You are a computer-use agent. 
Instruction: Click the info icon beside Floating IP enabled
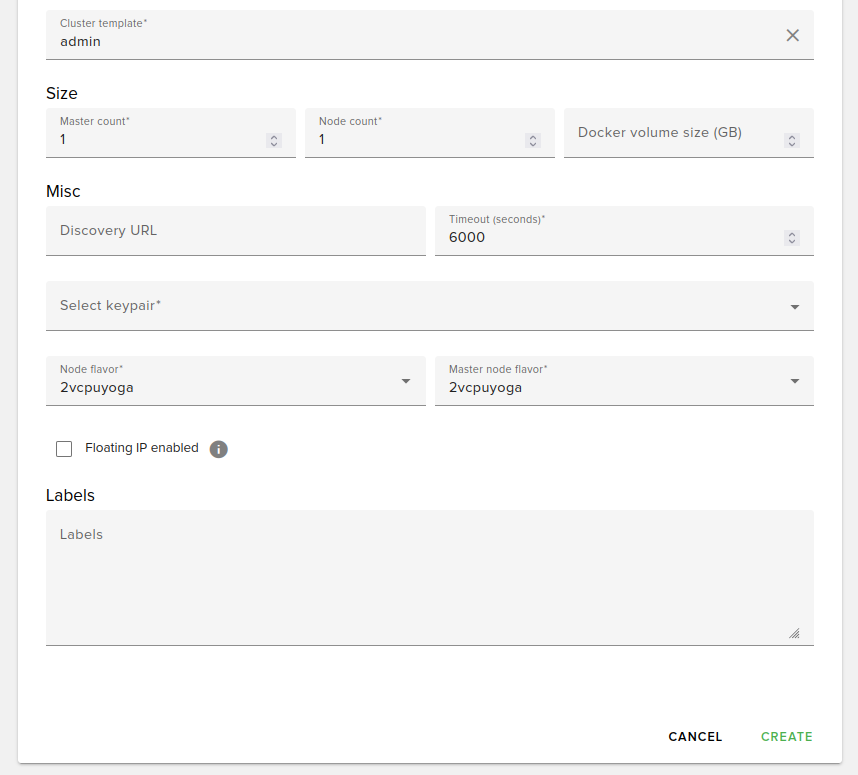point(218,449)
